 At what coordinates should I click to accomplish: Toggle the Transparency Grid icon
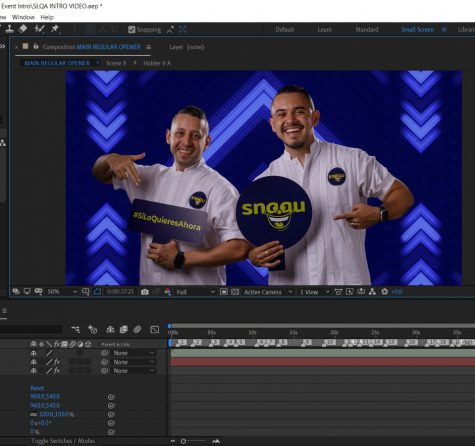pos(235,292)
